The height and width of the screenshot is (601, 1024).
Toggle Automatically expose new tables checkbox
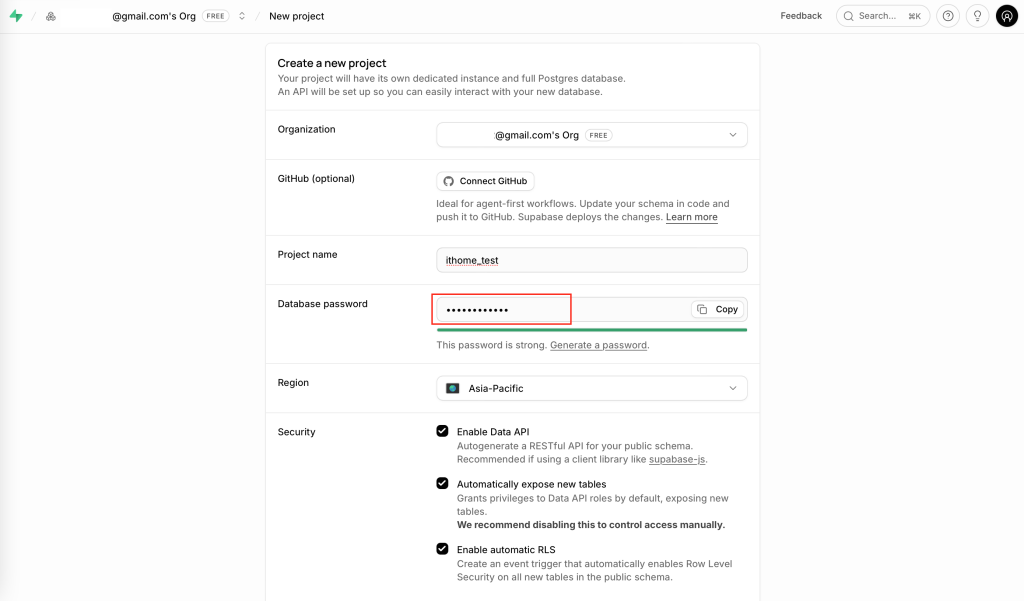point(442,483)
